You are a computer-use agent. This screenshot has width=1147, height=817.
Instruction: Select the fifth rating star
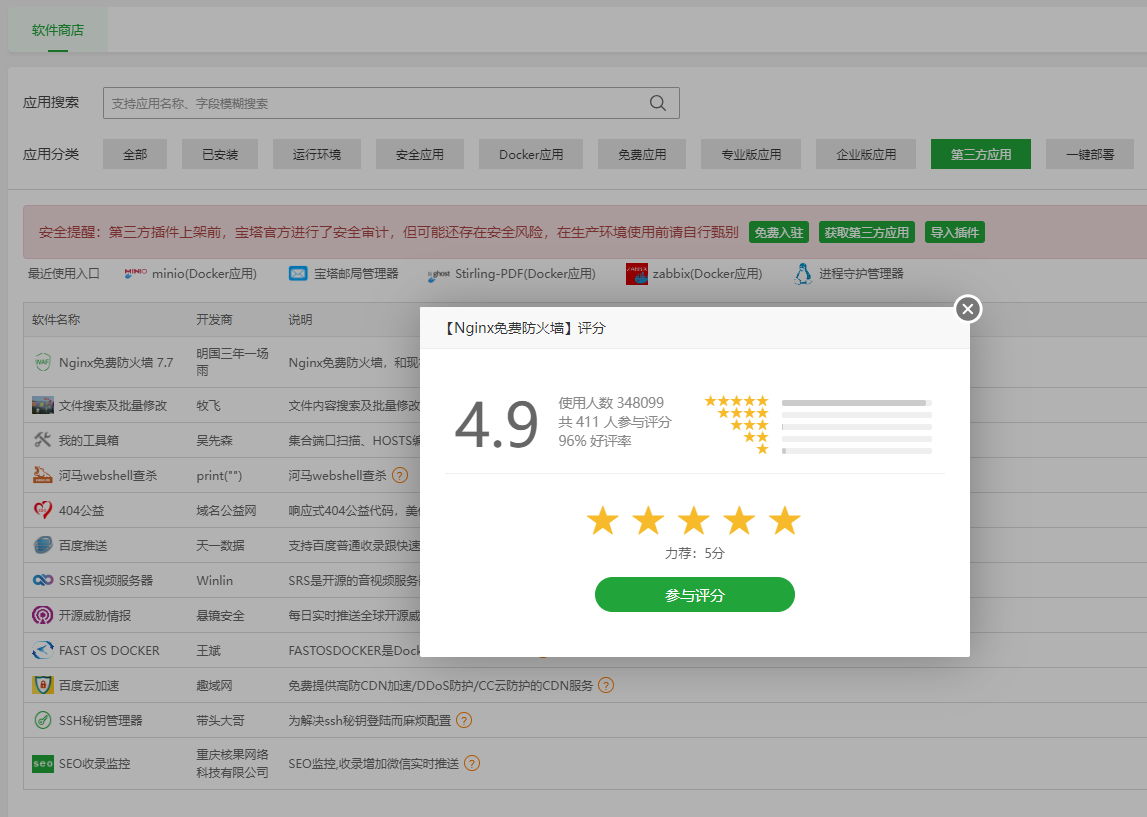coord(784,521)
